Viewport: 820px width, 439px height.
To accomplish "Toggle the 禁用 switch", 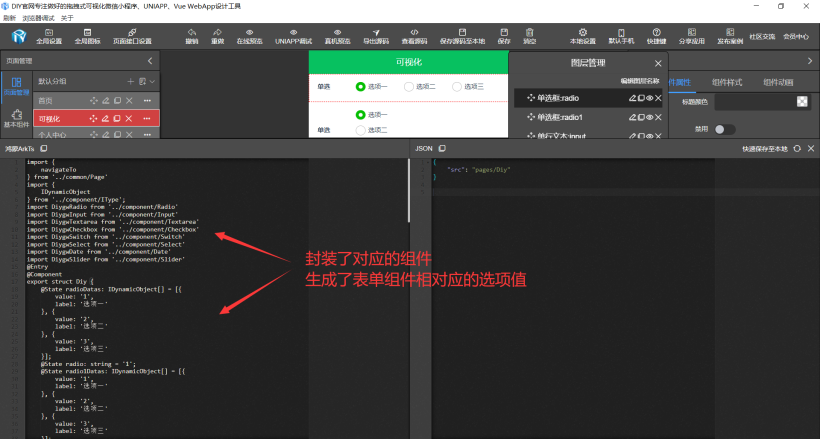I will [723, 129].
